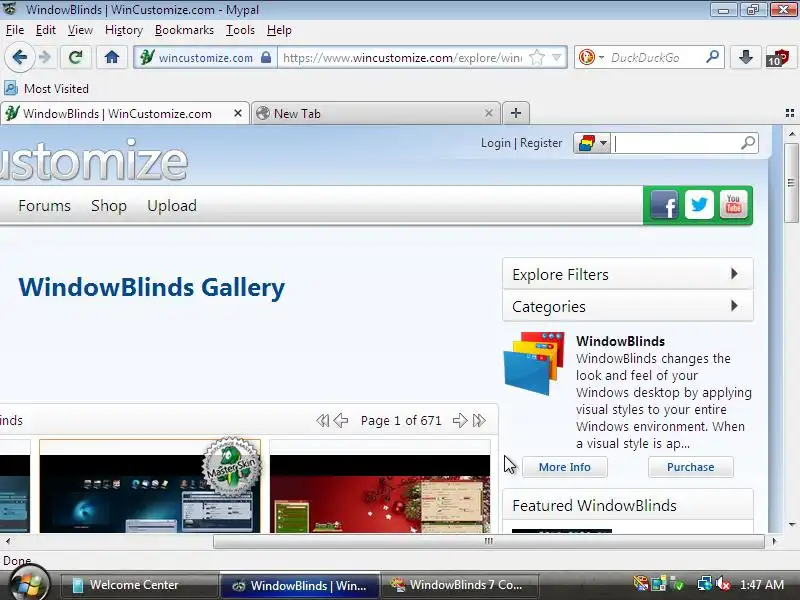Visit the YouTube social icon

(x=734, y=205)
